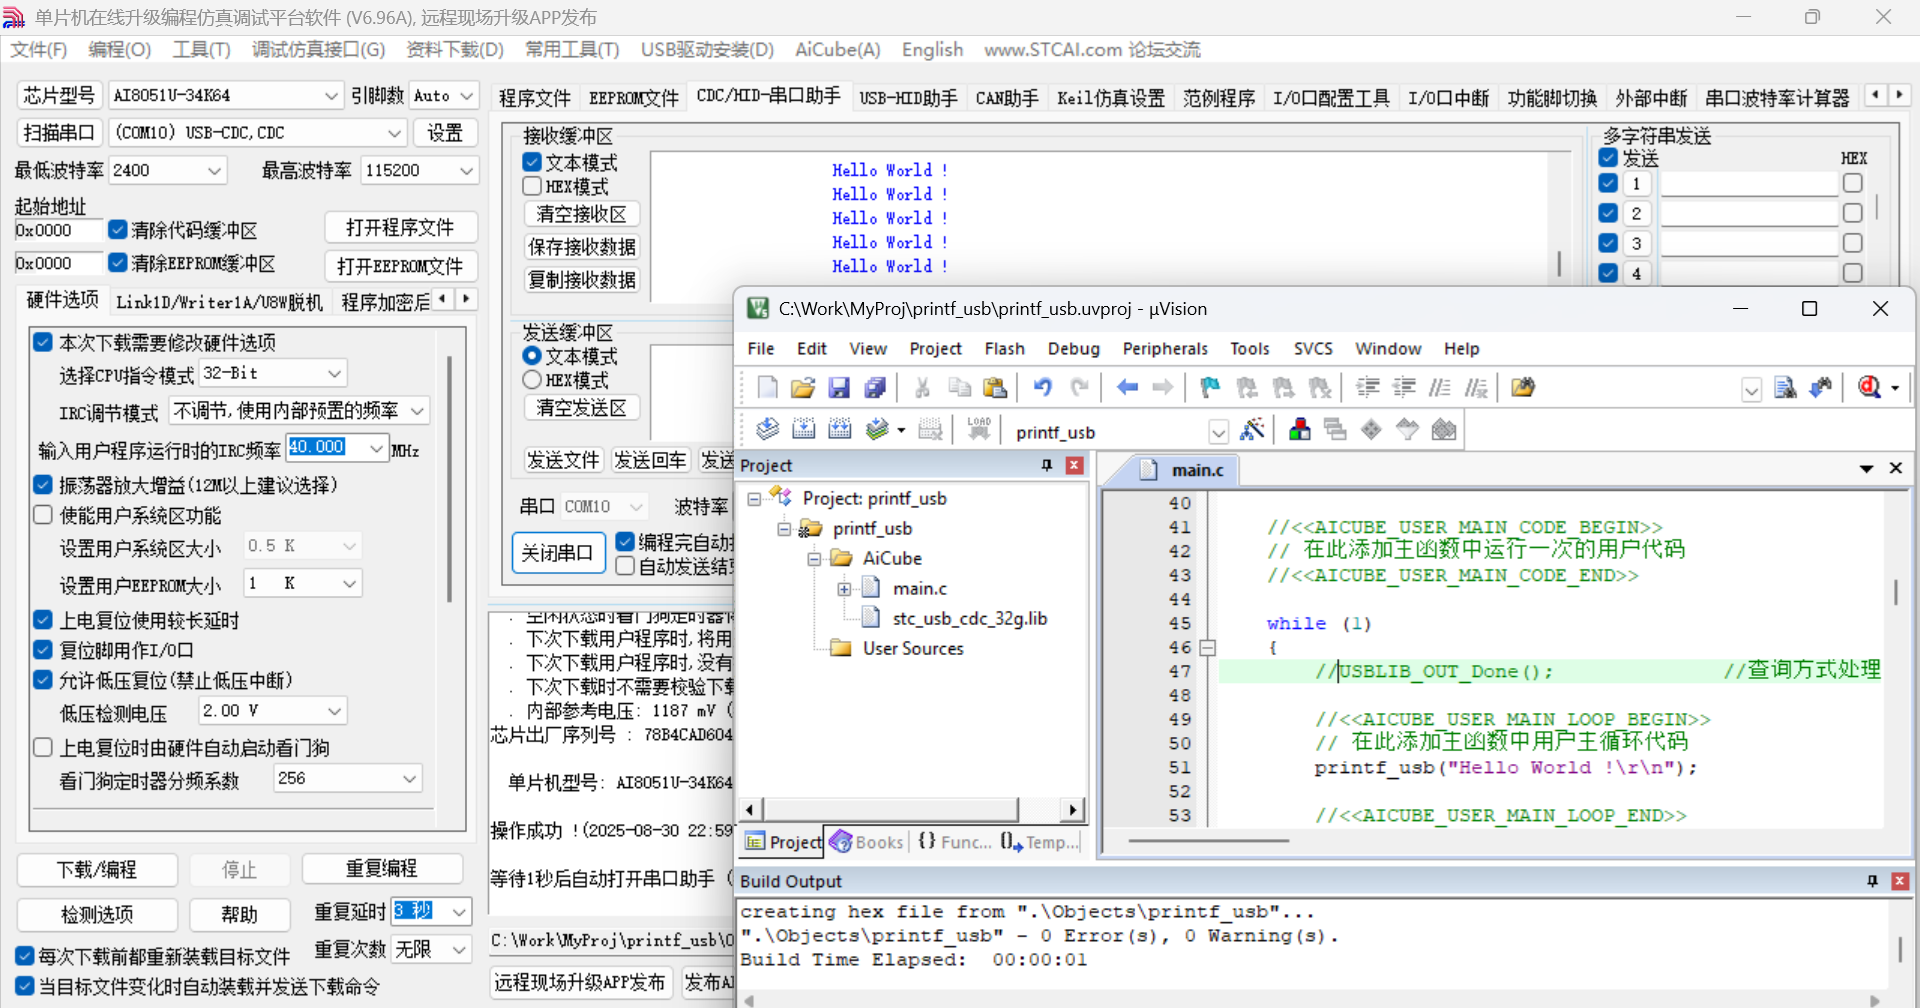Switch to USB-HID助手 tab
Viewport: 1920px width, 1008px height.
pos(908,98)
